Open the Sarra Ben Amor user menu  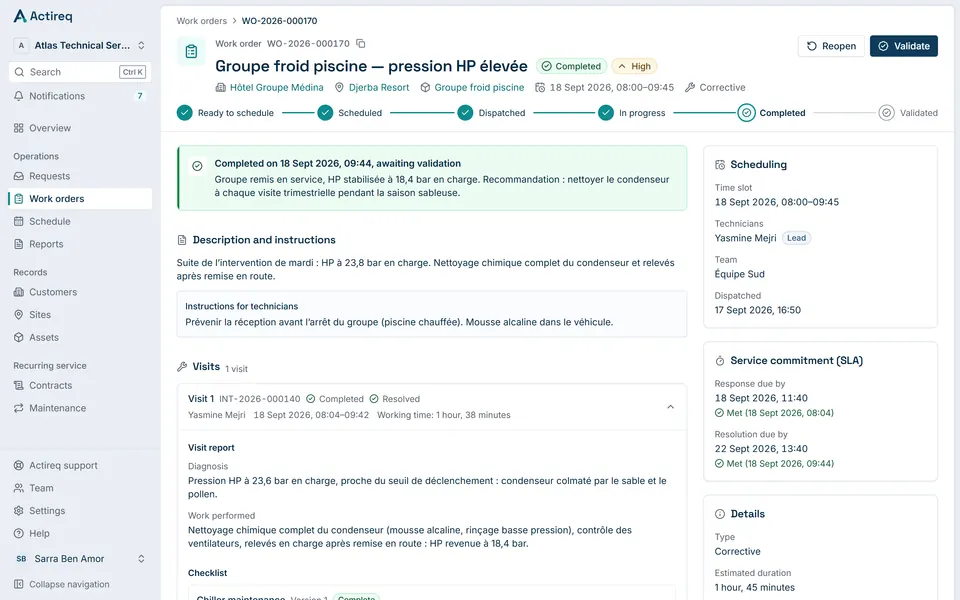pyautogui.click(x=80, y=559)
